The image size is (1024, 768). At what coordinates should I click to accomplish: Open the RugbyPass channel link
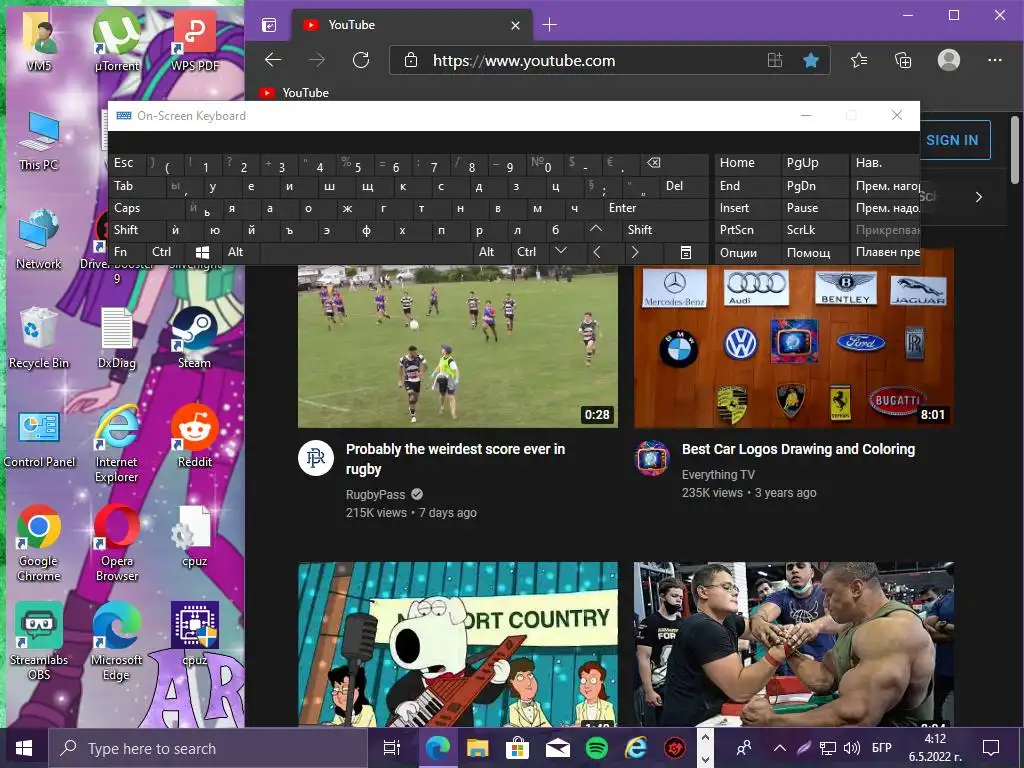click(x=376, y=494)
